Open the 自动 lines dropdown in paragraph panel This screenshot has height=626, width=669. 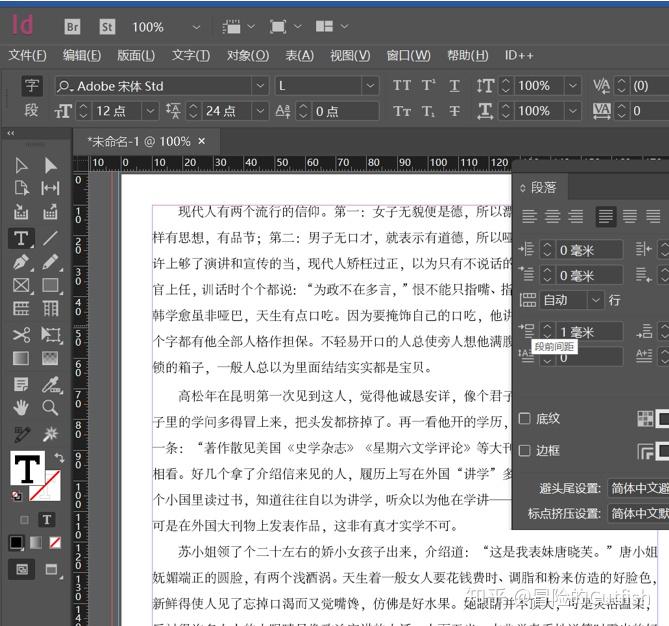pyautogui.click(x=596, y=300)
